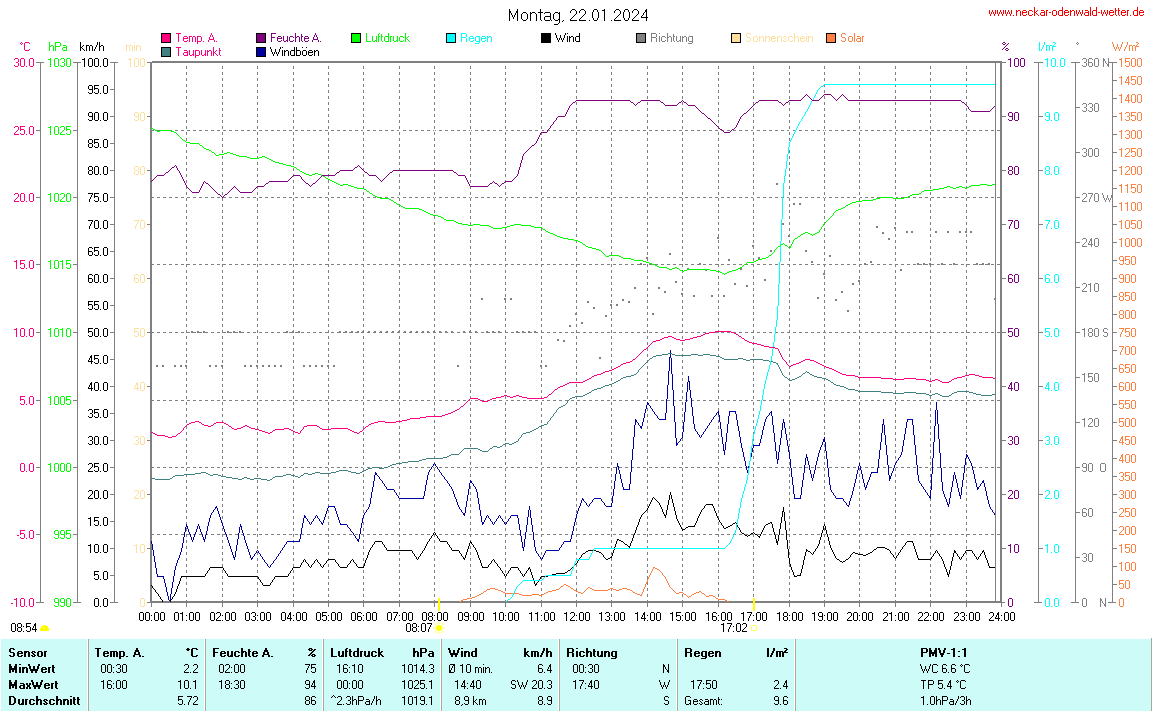The image size is (1152, 711).
Task: Select the blue Windböen legend marker
Action: pyautogui.click(x=261, y=51)
